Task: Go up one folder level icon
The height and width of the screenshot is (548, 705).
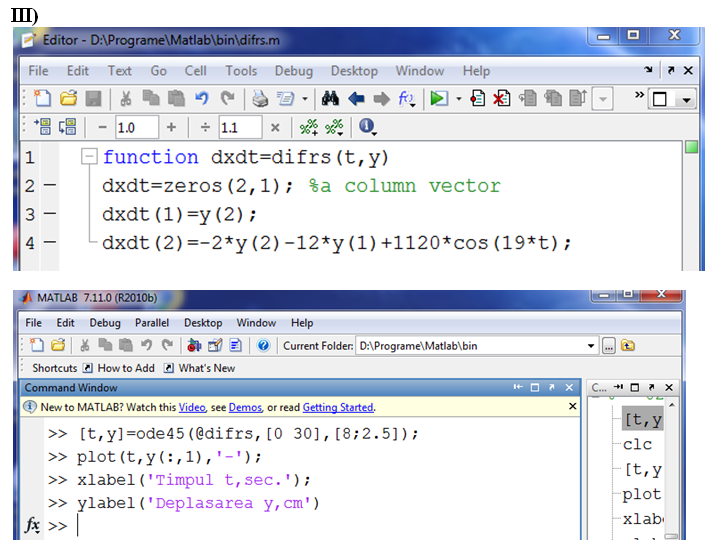Action: pos(628,346)
